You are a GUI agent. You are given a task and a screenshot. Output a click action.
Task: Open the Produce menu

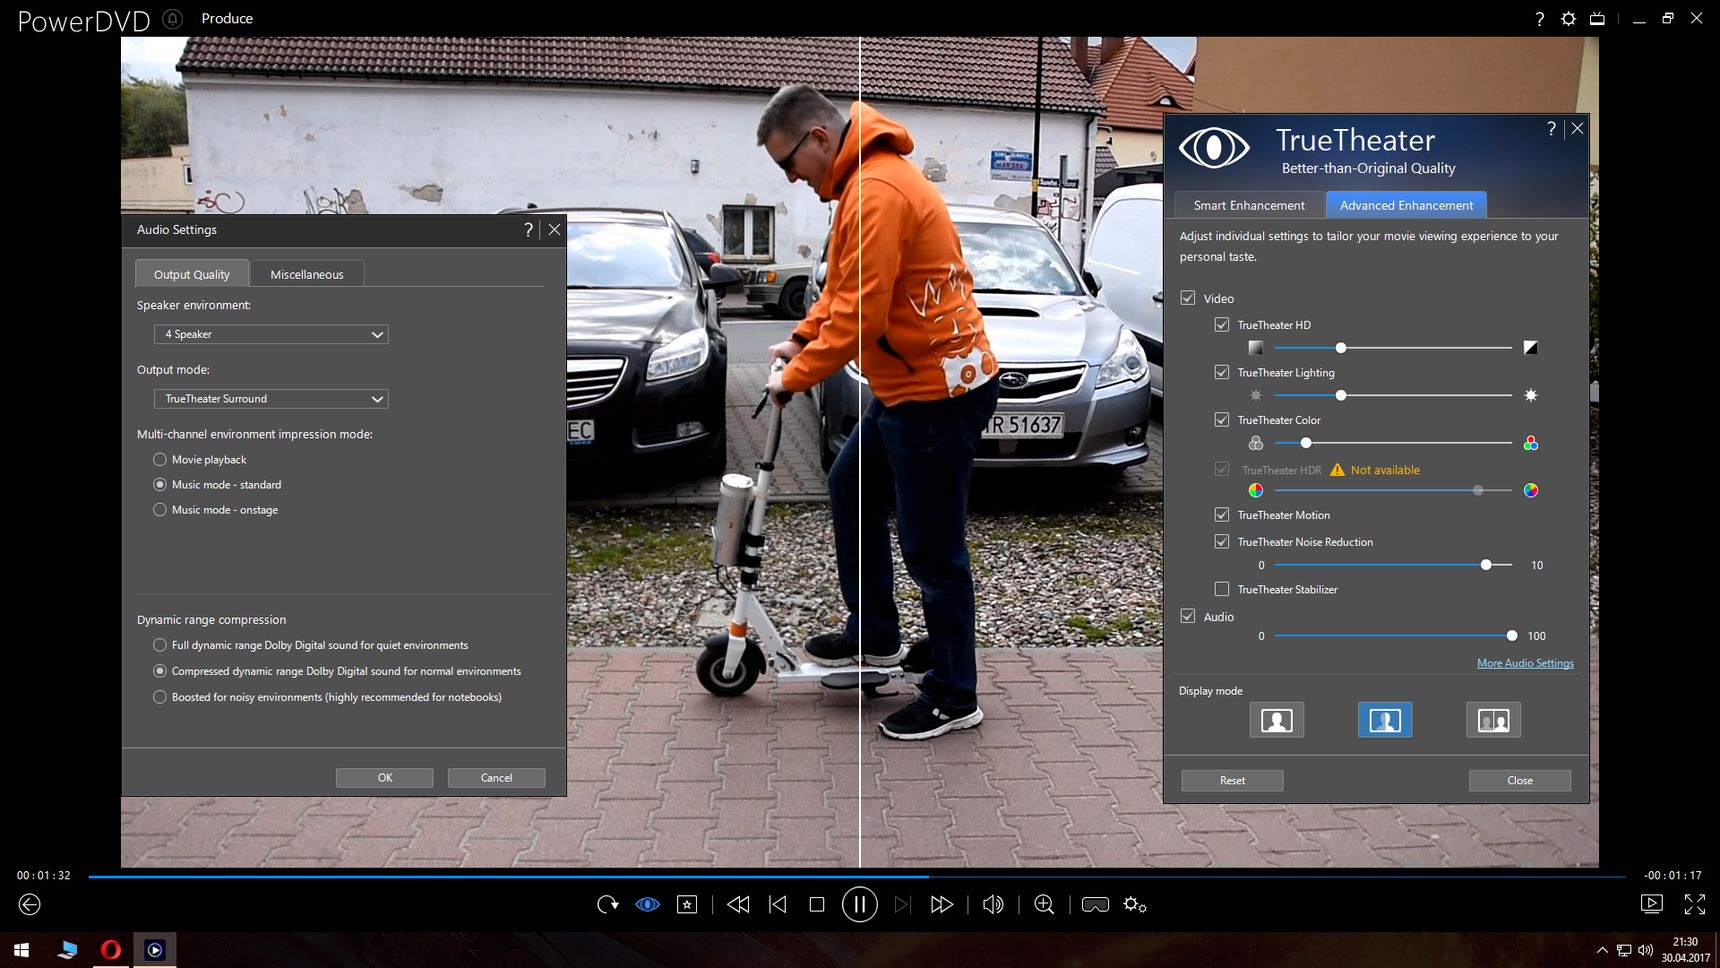(x=227, y=19)
